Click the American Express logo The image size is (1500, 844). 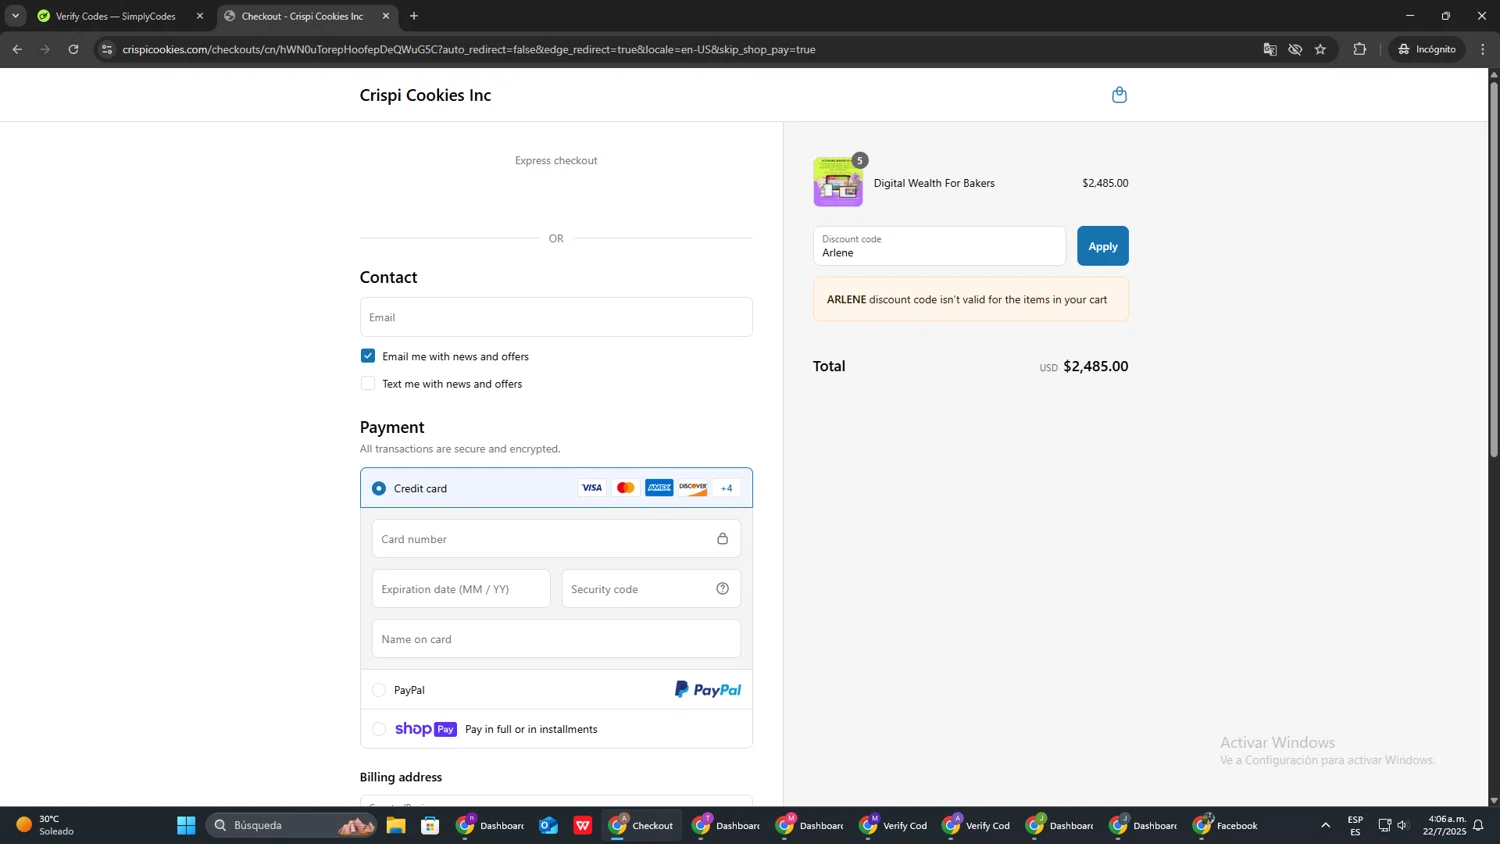coord(659,488)
